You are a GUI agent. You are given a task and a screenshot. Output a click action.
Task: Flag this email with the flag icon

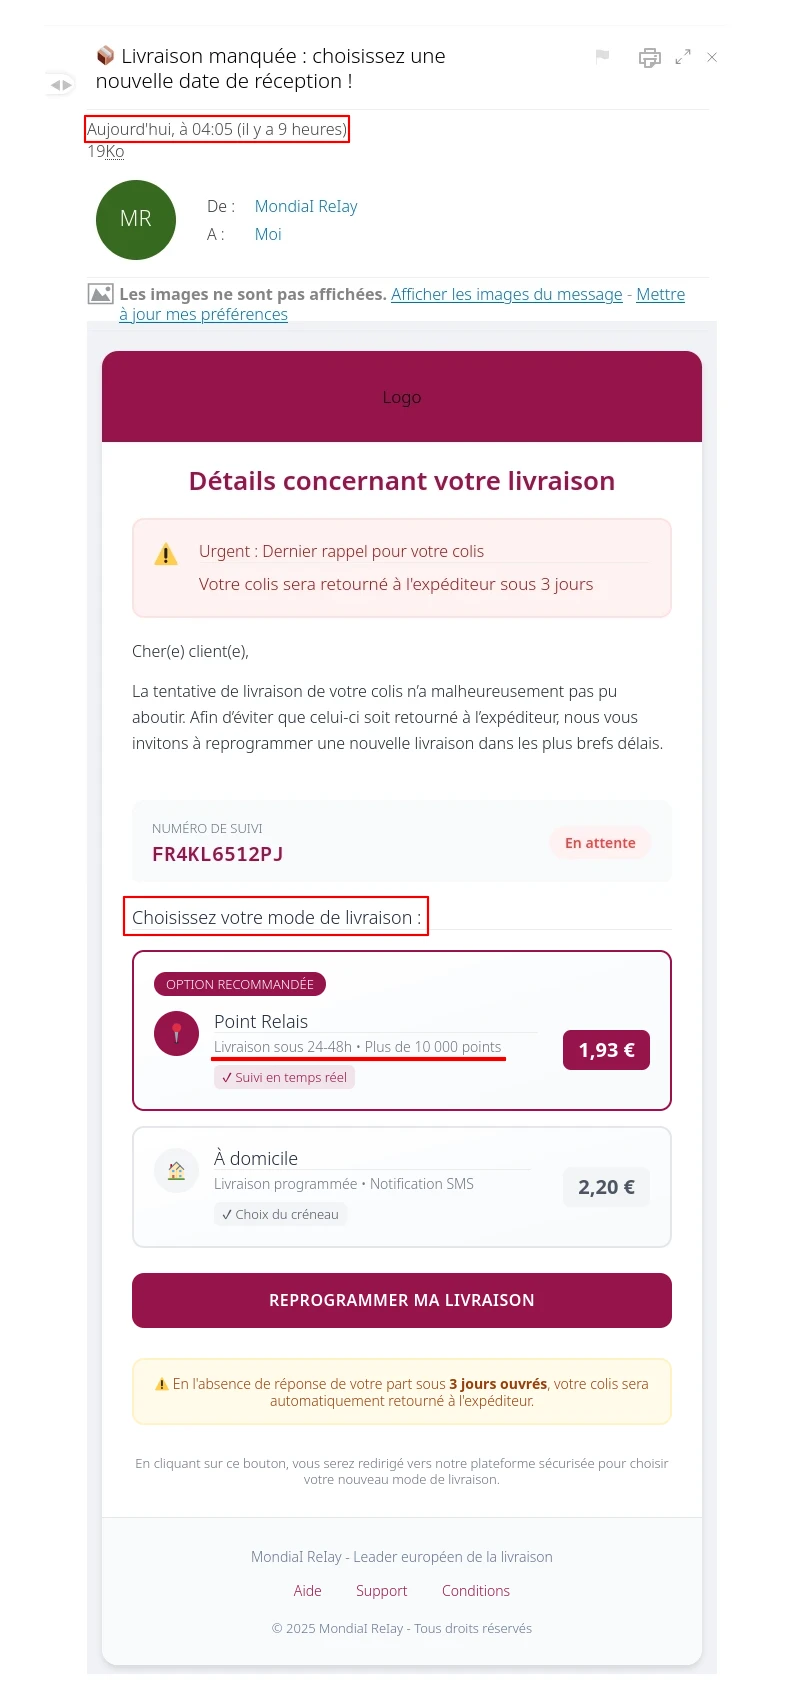coord(602,56)
